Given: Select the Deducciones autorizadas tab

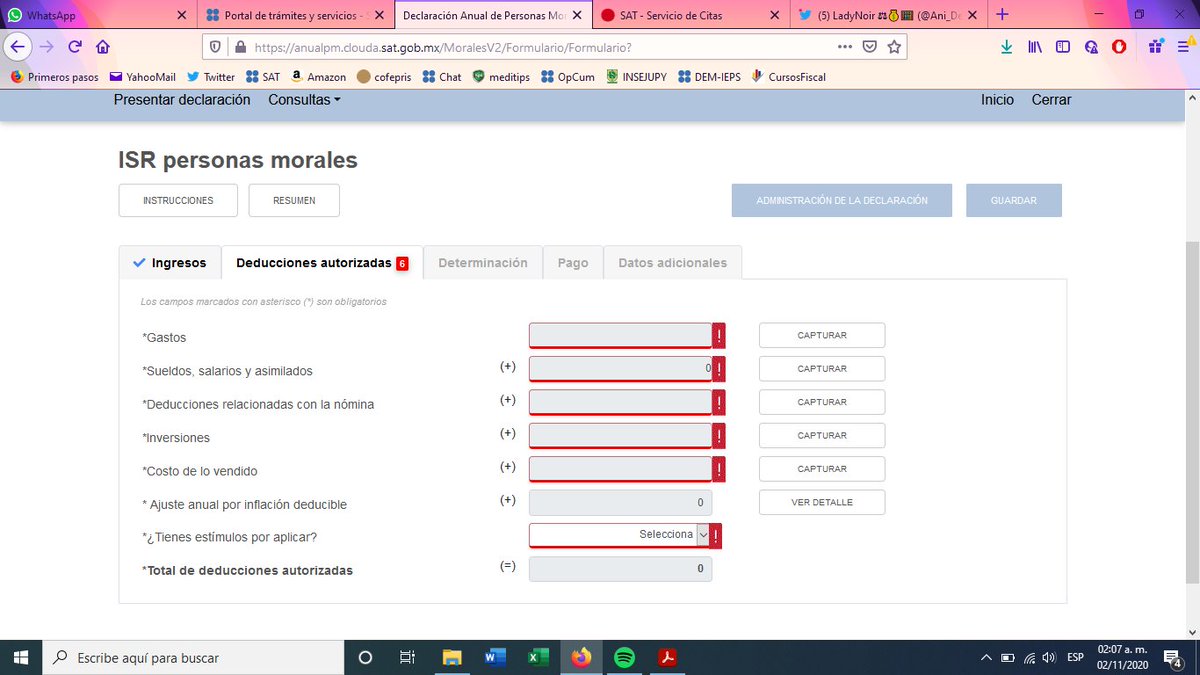Looking at the screenshot, I should pos(322,263).
